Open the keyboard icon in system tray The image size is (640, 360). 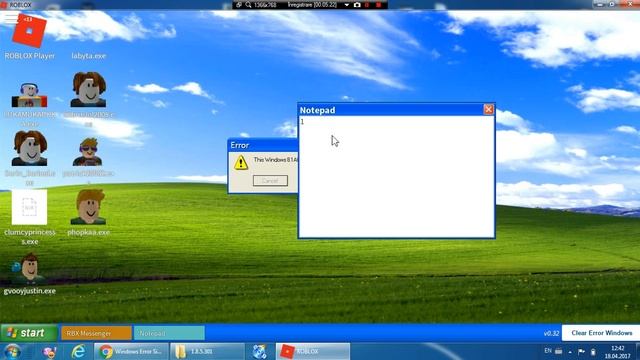[558, 351]
